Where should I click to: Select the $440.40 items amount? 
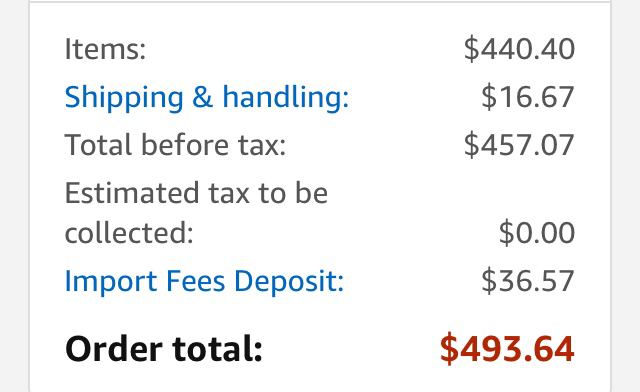click(519, 49)
